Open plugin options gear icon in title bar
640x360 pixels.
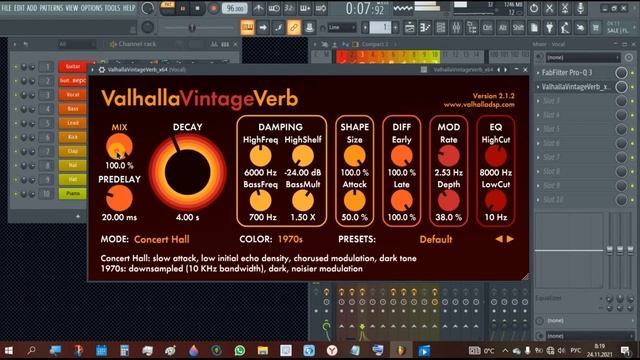[102, 70]
